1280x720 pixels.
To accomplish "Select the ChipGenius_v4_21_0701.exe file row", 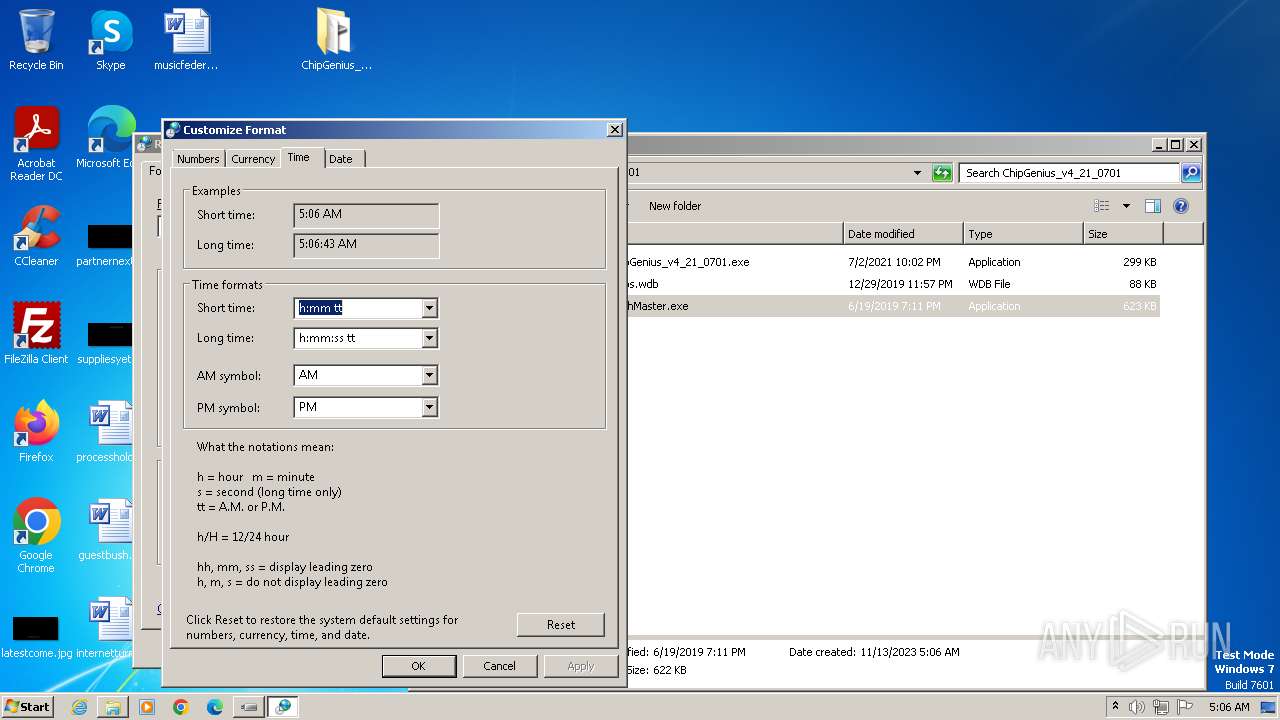I will point(893,262).
